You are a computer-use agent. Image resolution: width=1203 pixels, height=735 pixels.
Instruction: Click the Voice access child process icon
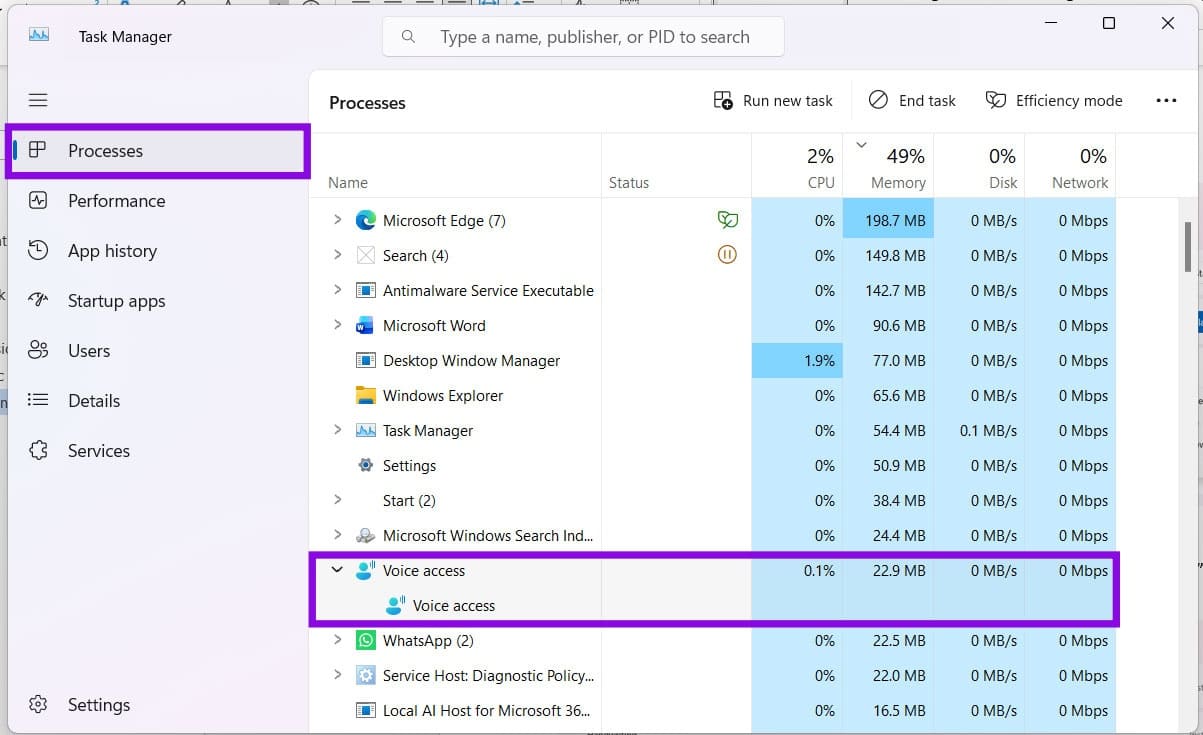pos(396,605)
